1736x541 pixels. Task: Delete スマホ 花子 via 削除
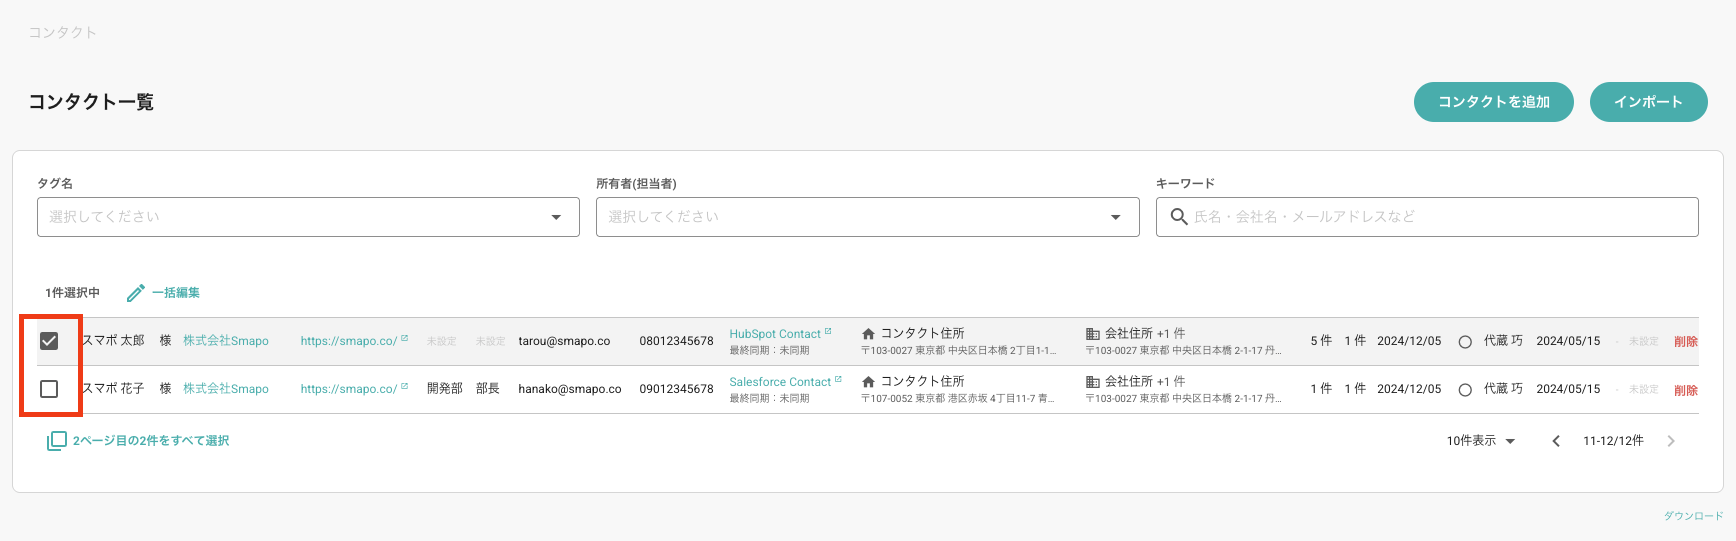point(1686,390)
